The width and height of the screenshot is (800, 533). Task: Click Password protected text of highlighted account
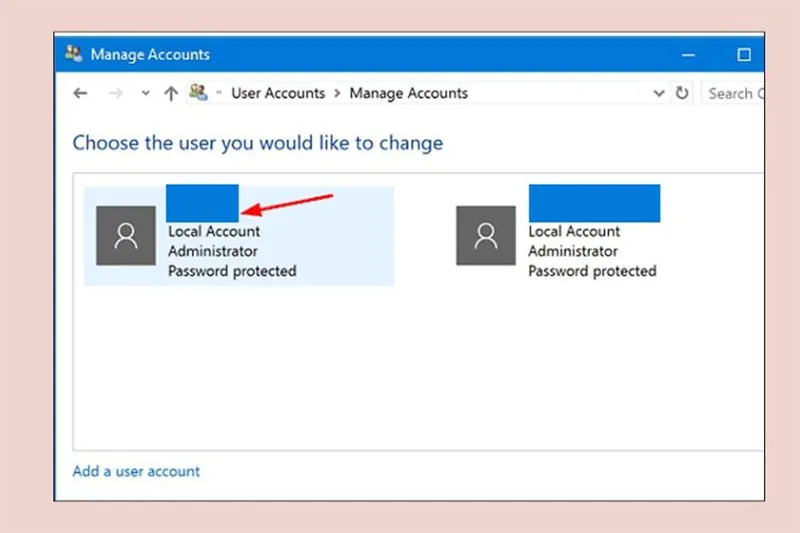tap(232, 271)
